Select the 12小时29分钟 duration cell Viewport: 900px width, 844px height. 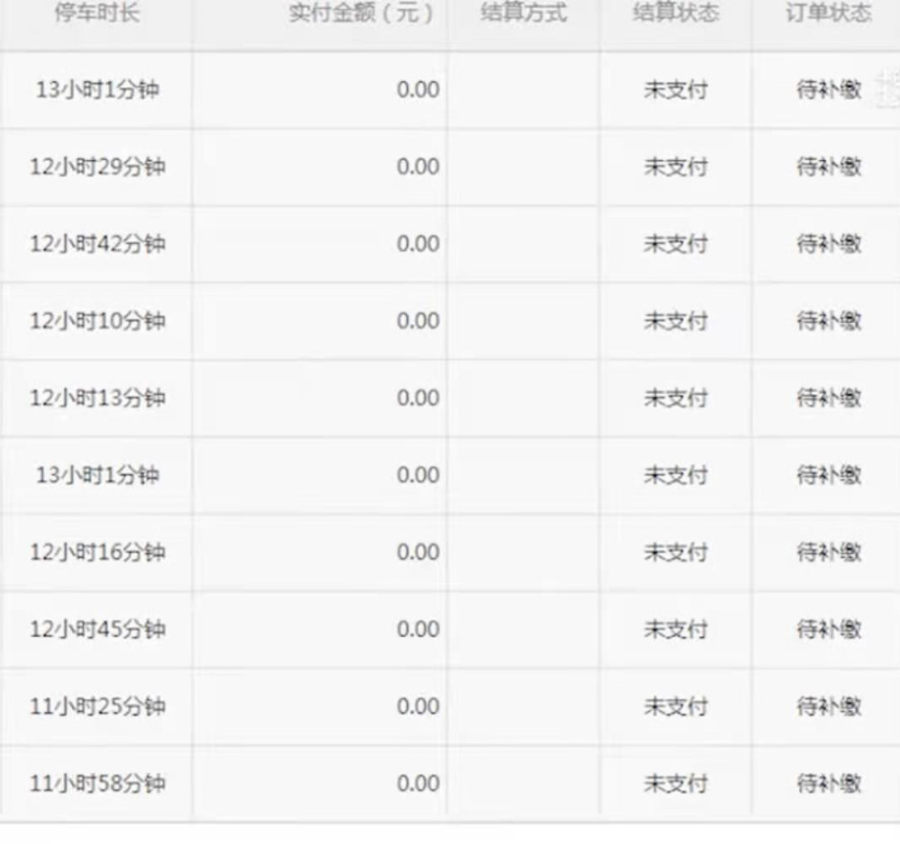97,167
